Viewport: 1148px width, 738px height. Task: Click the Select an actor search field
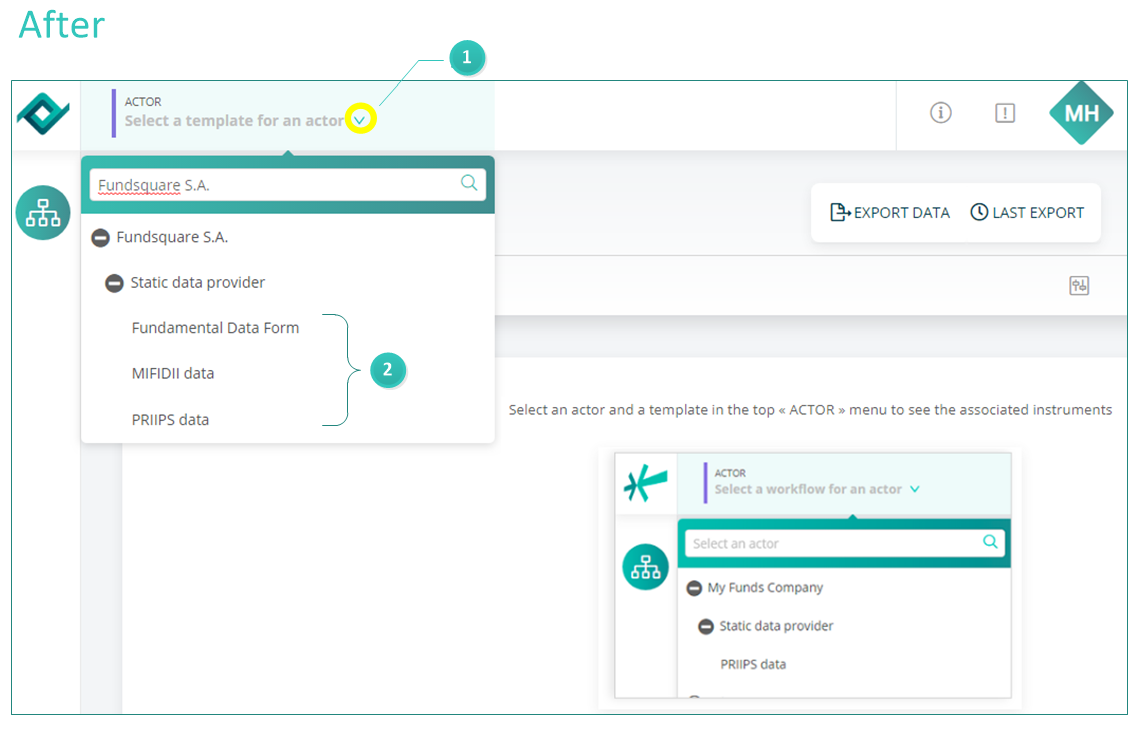click(x=844, y=543)
